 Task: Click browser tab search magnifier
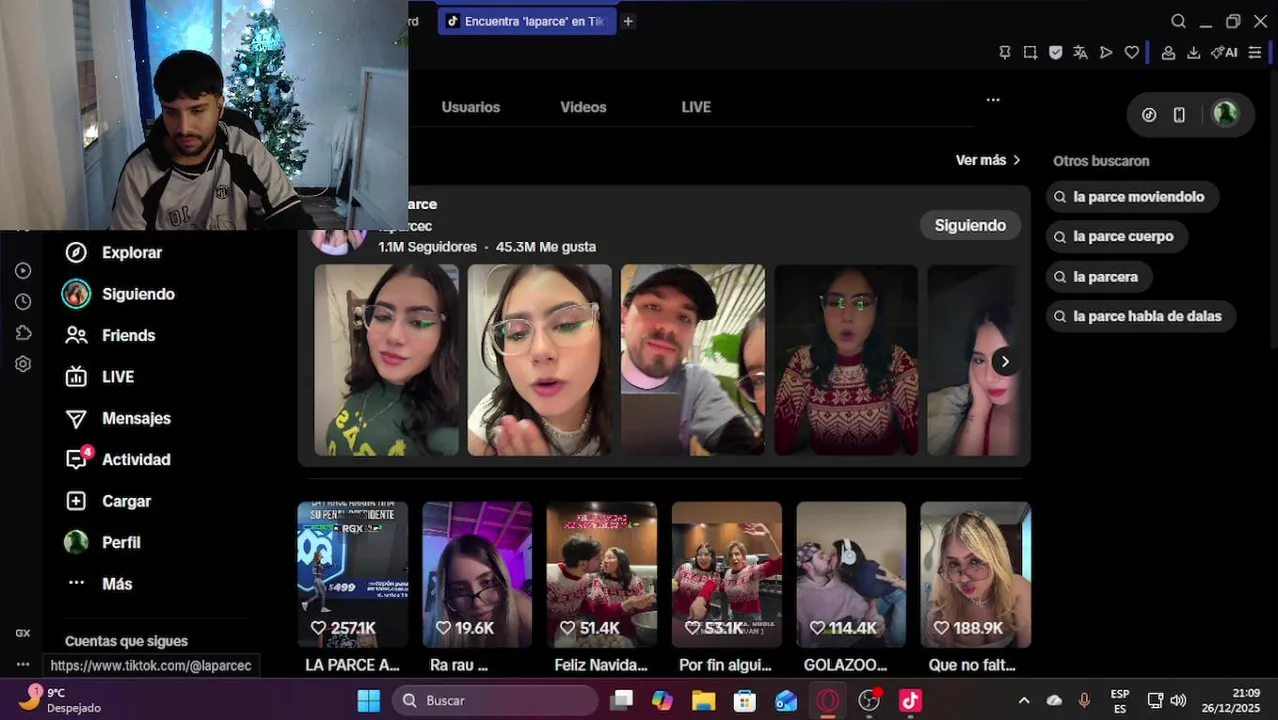click(1178, 21)
